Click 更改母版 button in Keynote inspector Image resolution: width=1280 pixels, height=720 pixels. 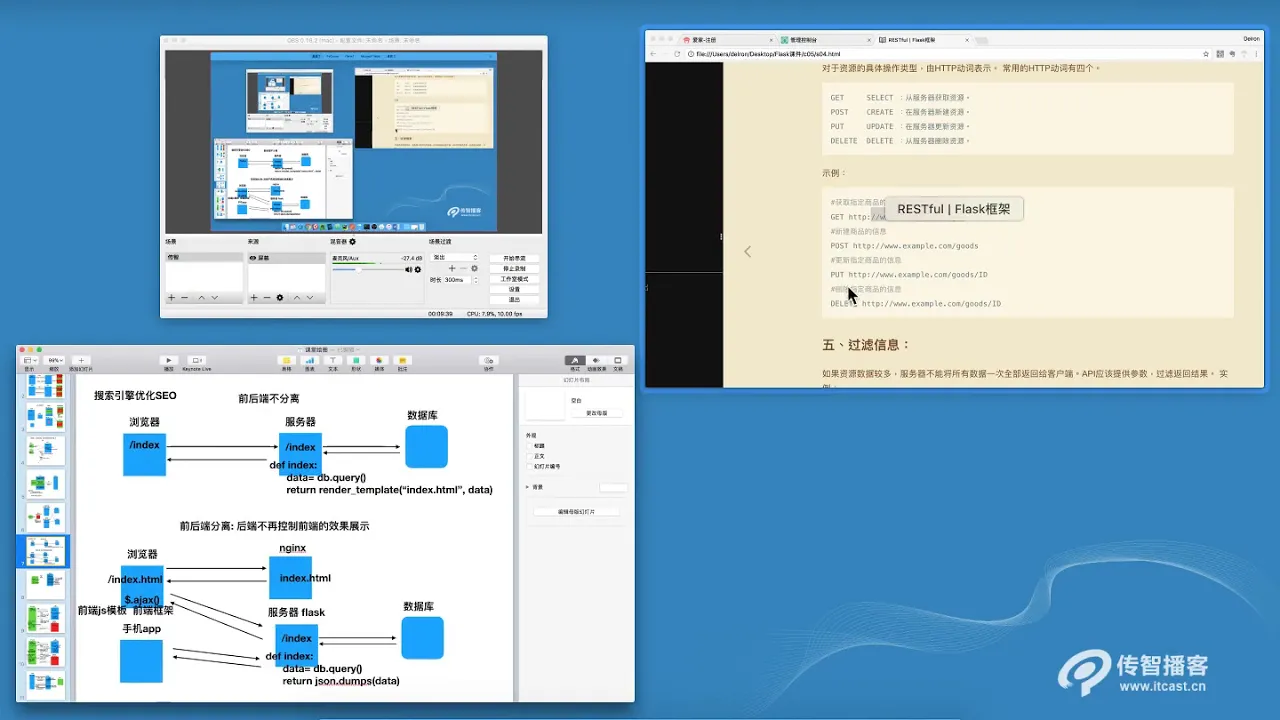(597, 413)
